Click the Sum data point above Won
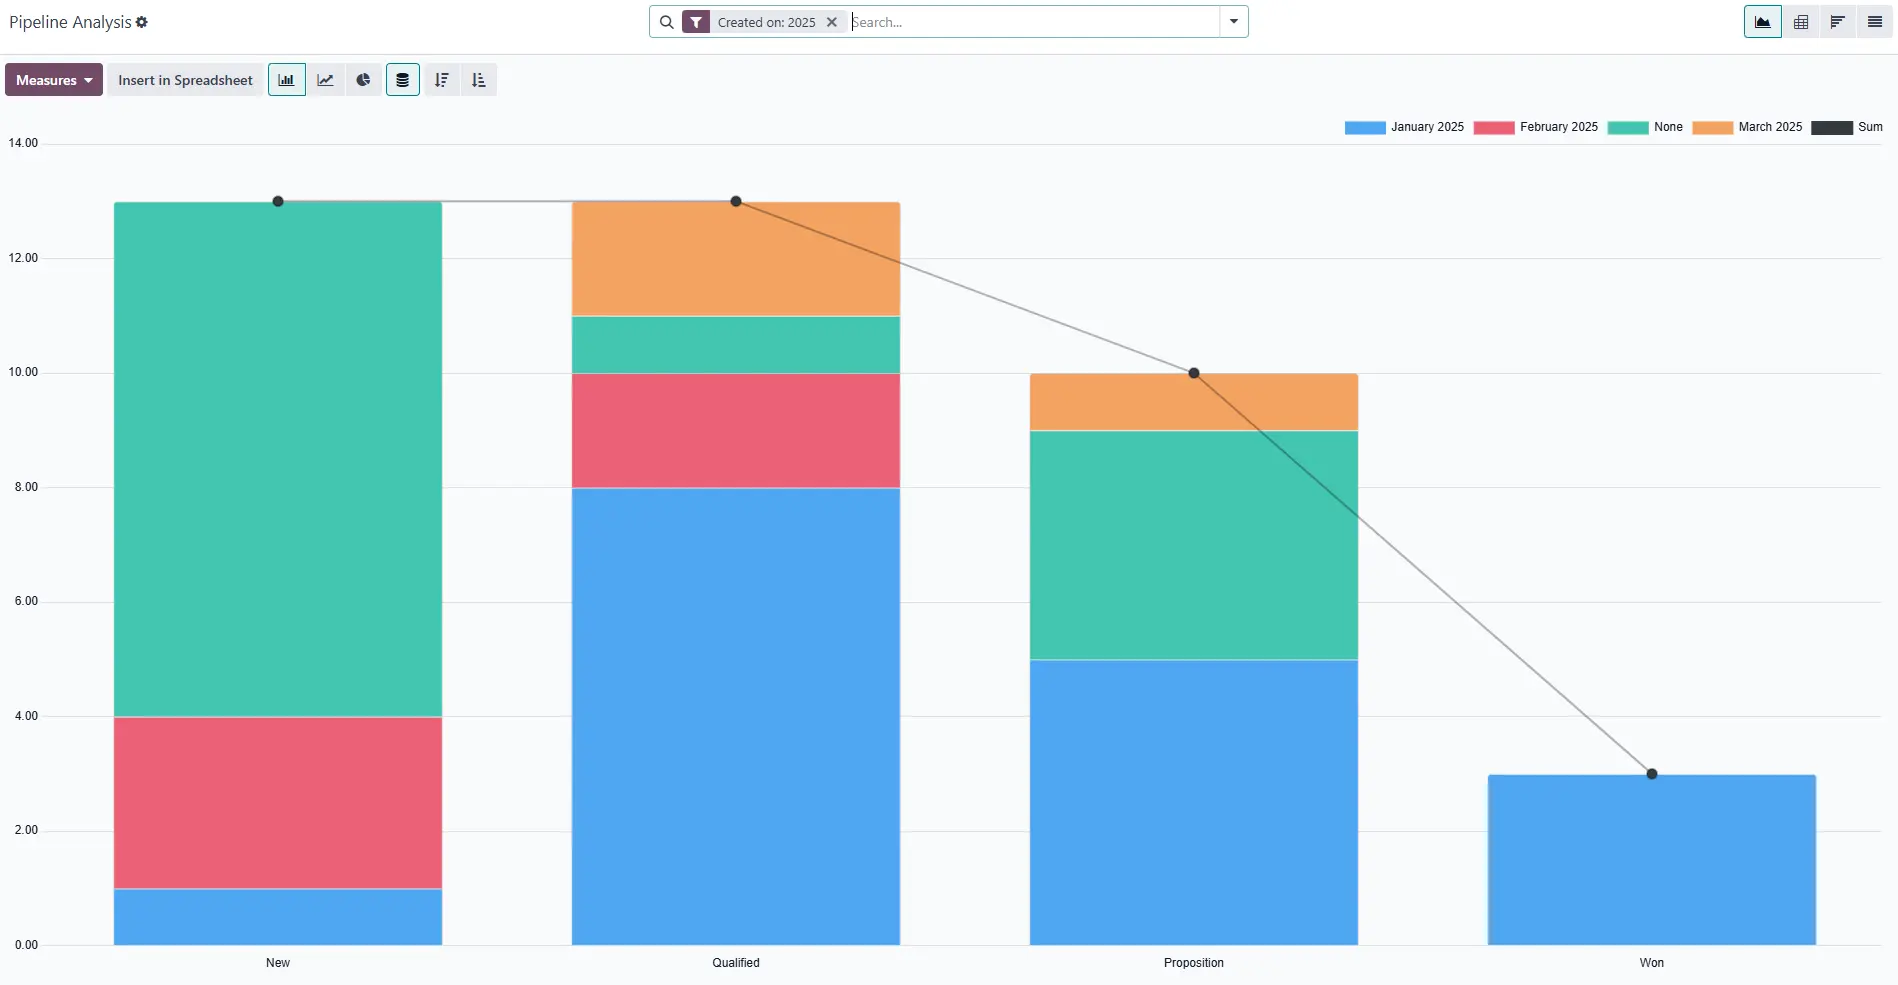The height and width of the screenshot is (985, 1898). 1652,774
